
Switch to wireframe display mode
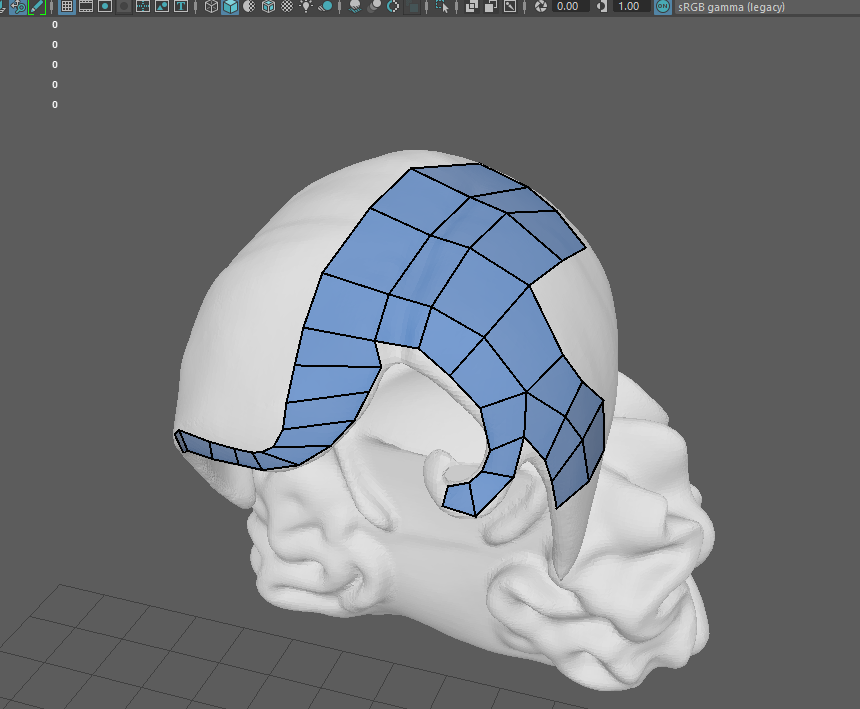[x=211, y=6]
